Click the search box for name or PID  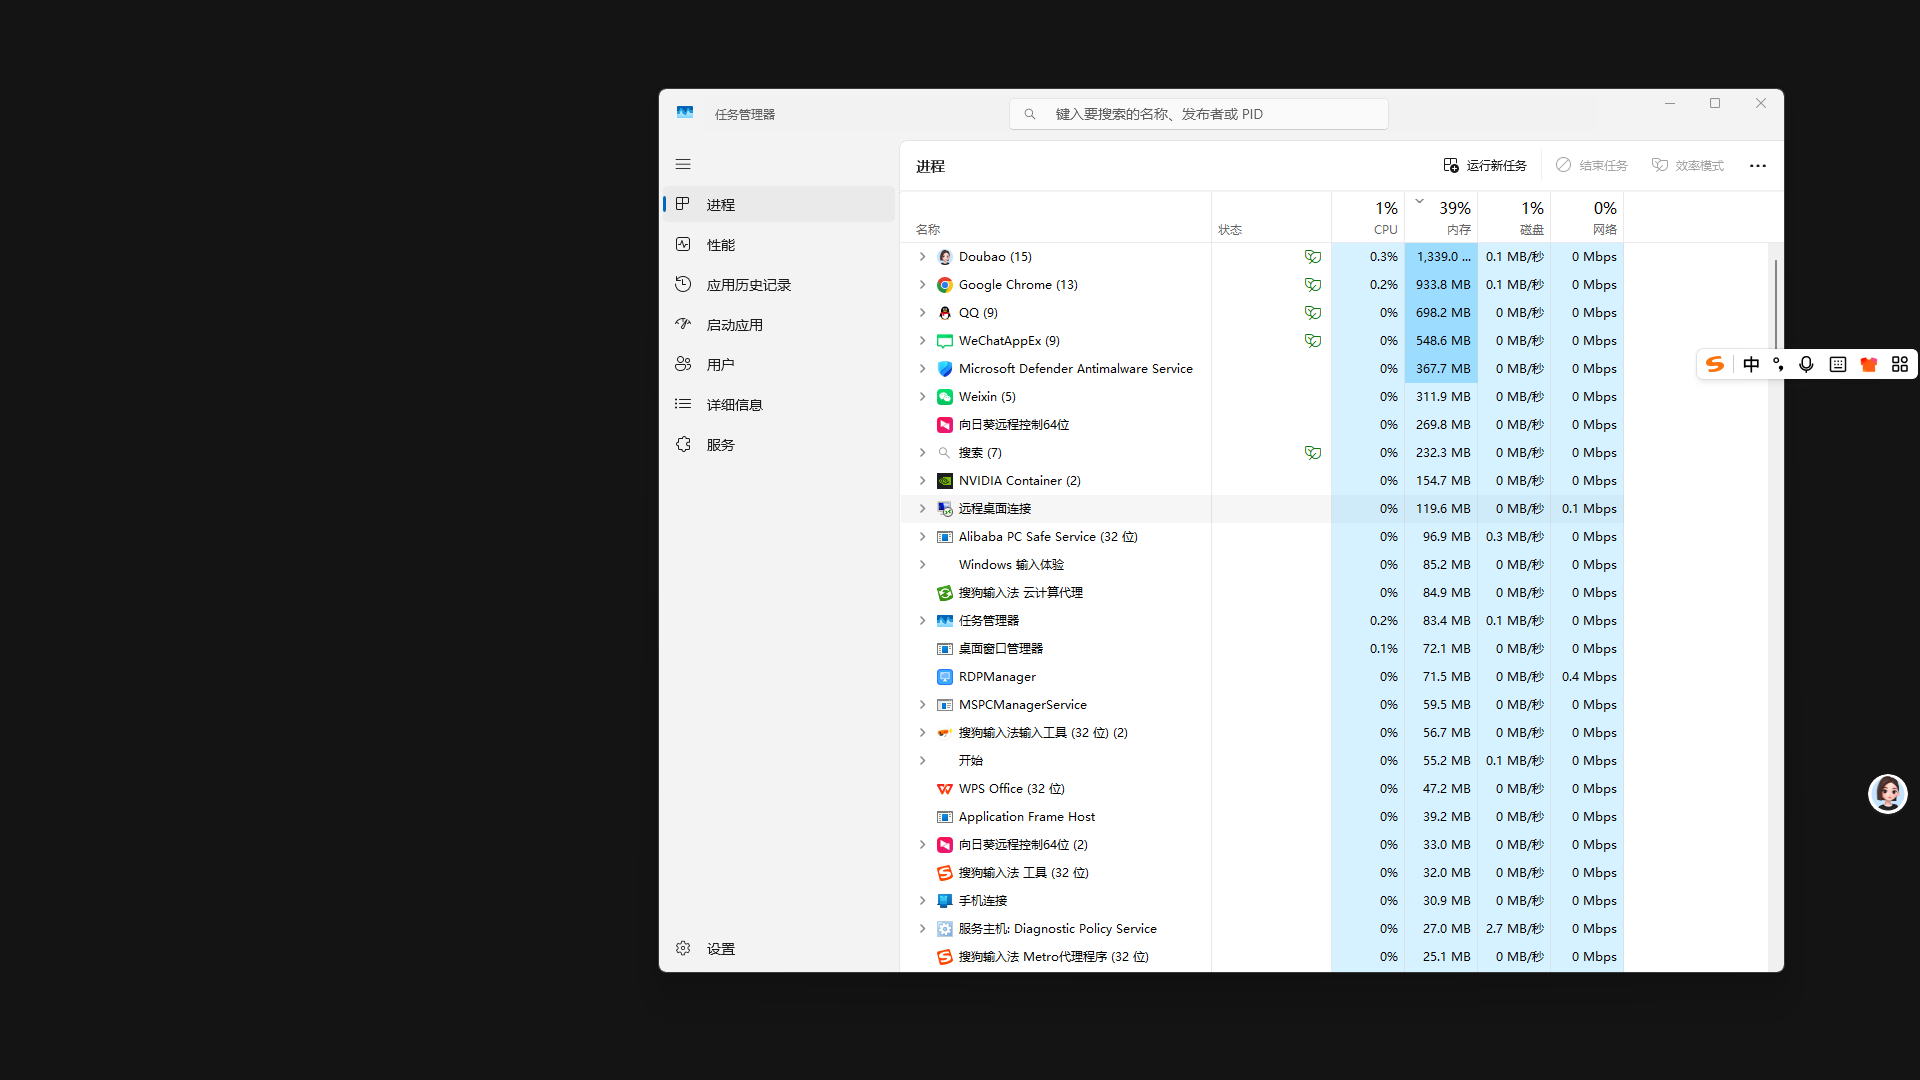(x=1198, y=114)
